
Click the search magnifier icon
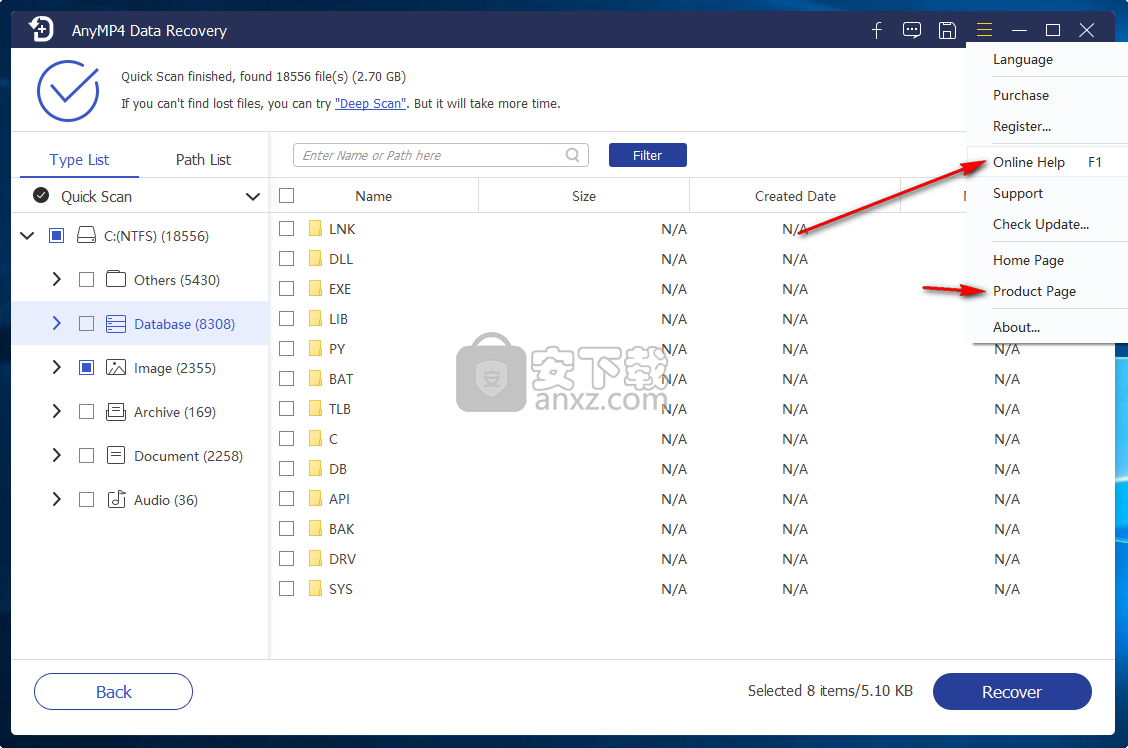573,155
